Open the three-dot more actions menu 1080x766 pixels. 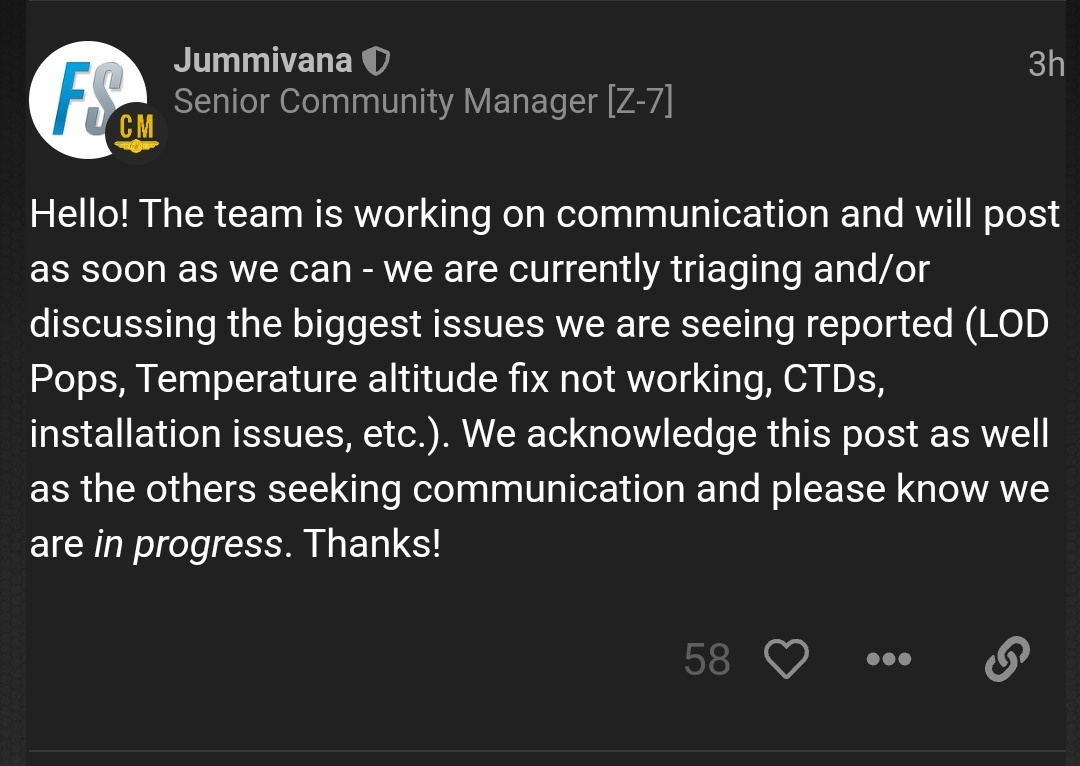[889, 660]
